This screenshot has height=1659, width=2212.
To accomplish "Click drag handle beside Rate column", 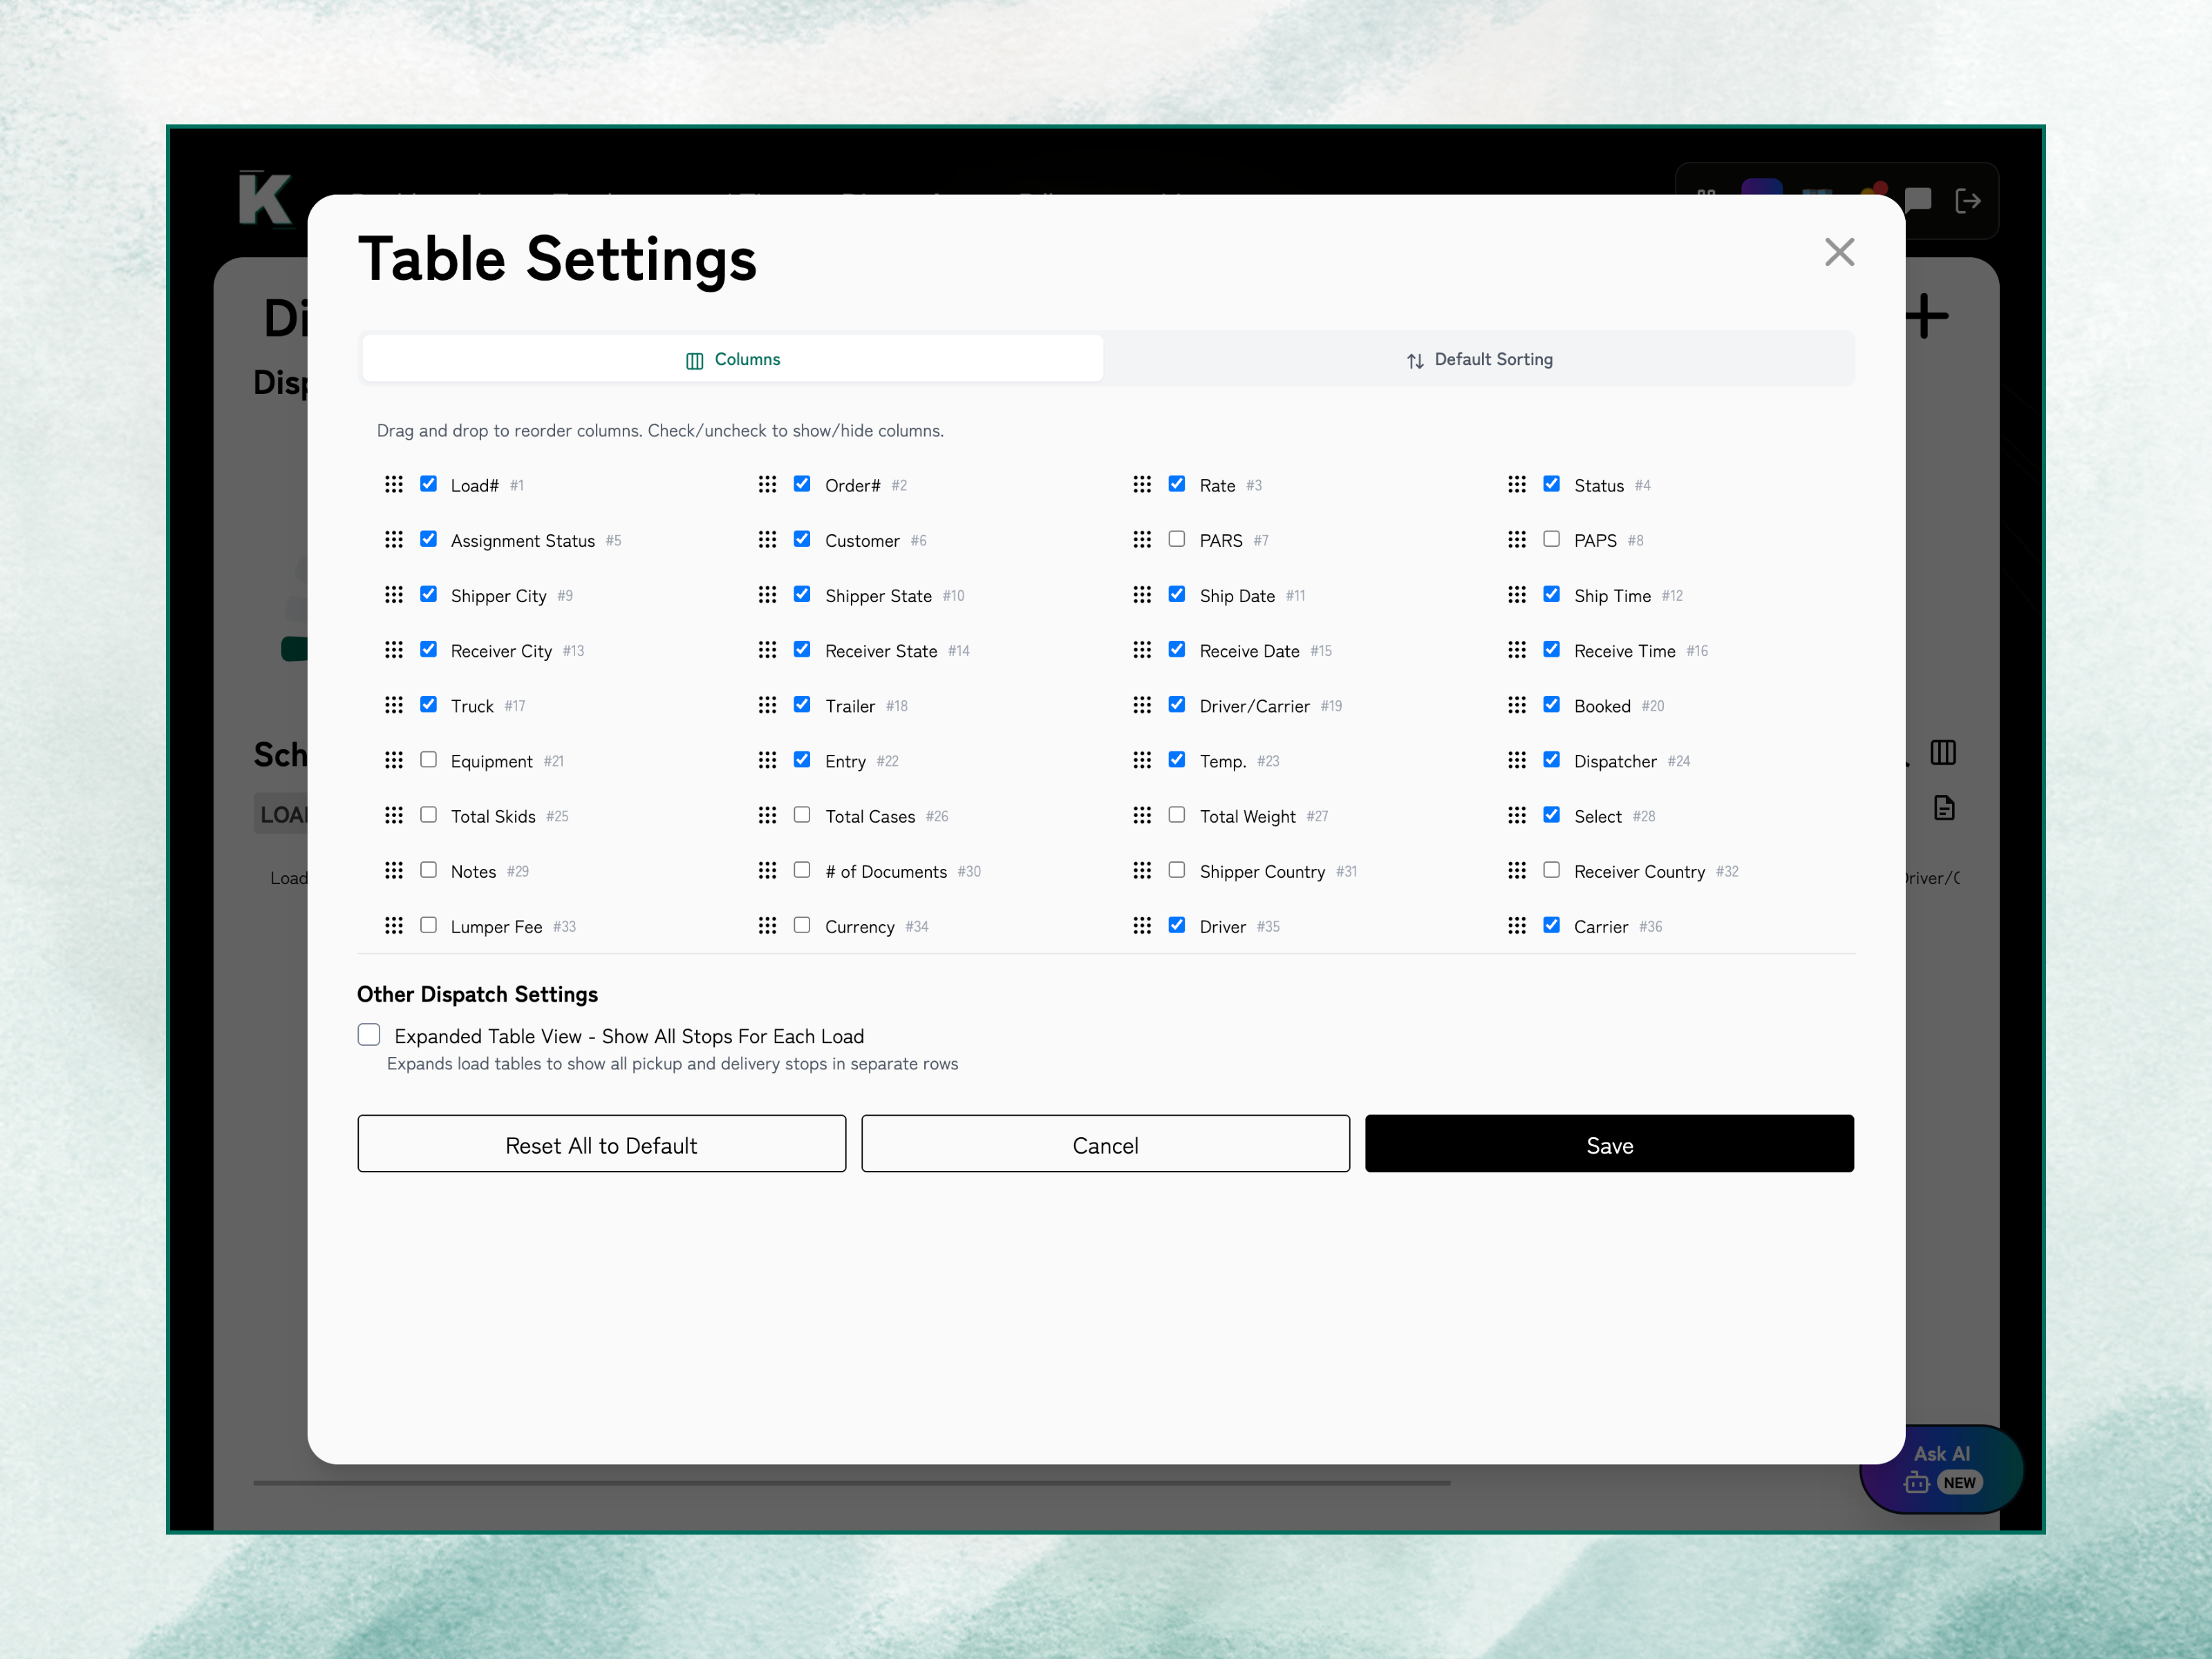I will [1142, 485].
